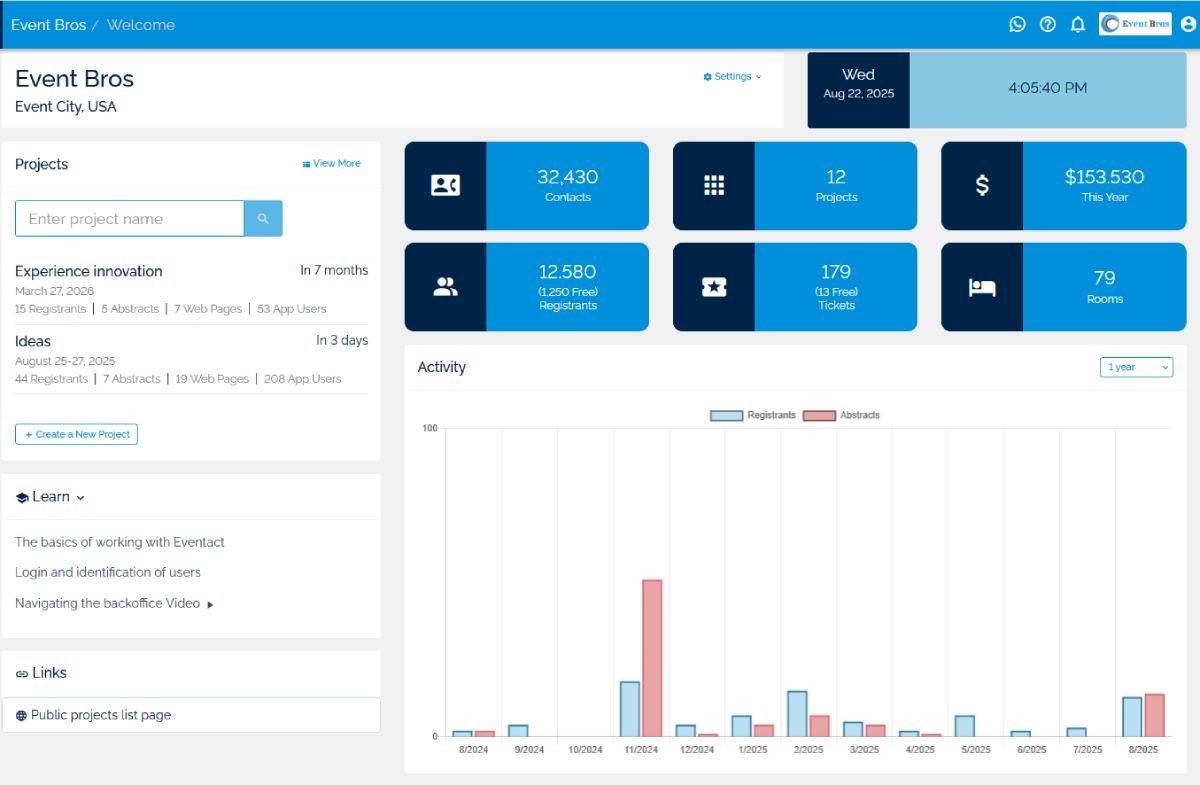Open the help question mark icon

pyautogui.click(x=1047, y=25)
